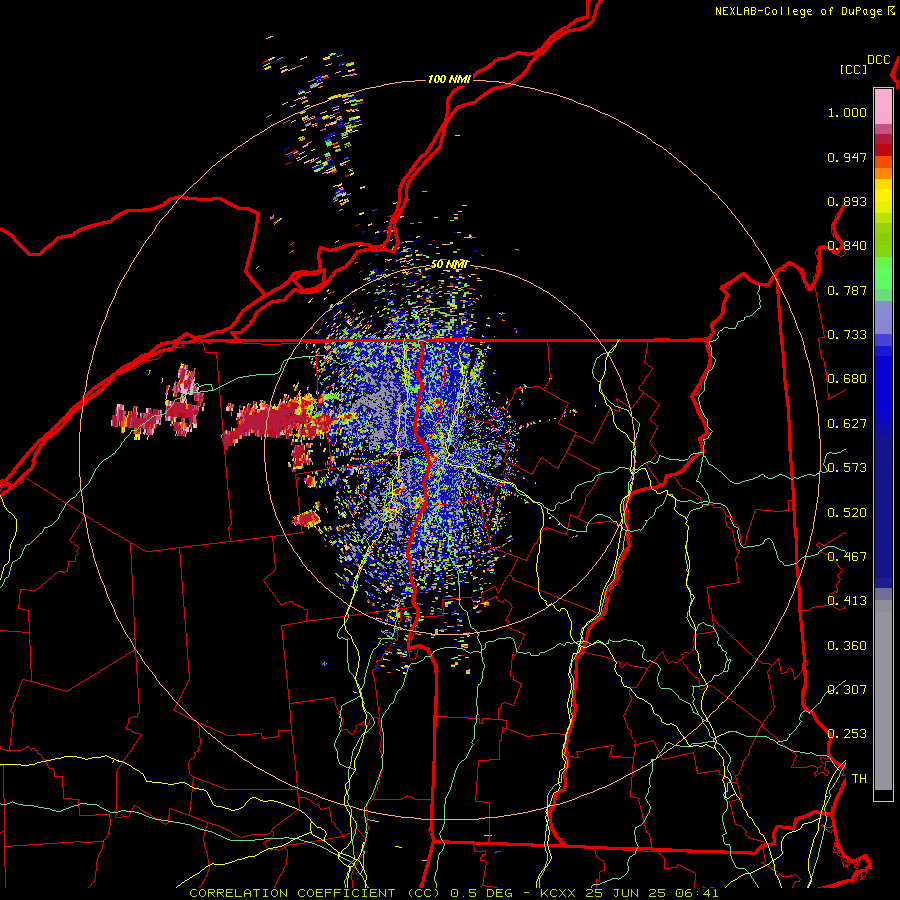Click the 0.467 scale value
The height and width of the screenshot is (900, 900).
(x=847, y=557)
